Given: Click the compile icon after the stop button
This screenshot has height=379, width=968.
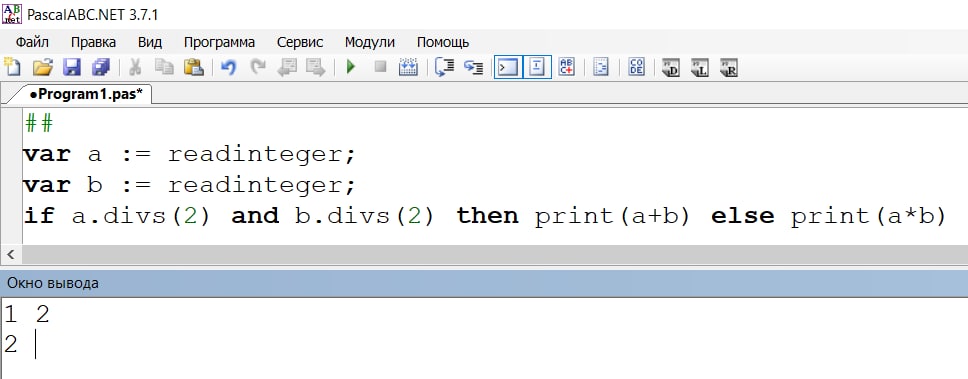Looking at the screenshot, I should coord(408,67).
